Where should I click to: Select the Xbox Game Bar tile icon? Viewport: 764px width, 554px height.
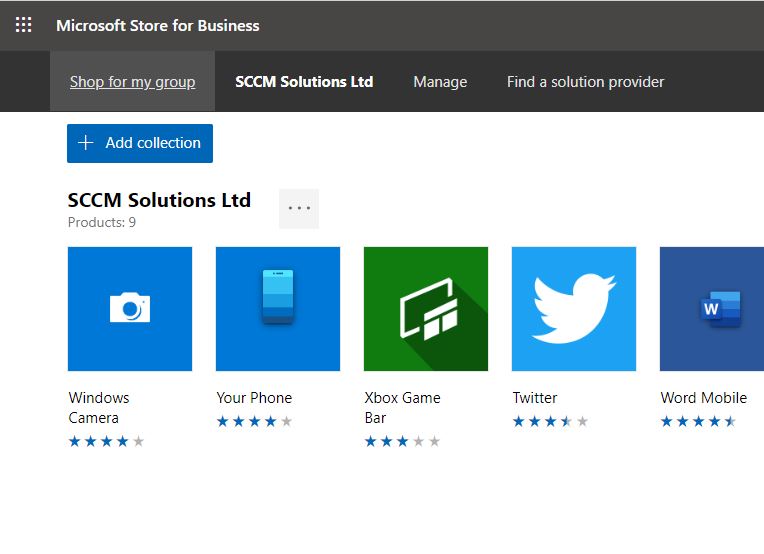(426, 309)
